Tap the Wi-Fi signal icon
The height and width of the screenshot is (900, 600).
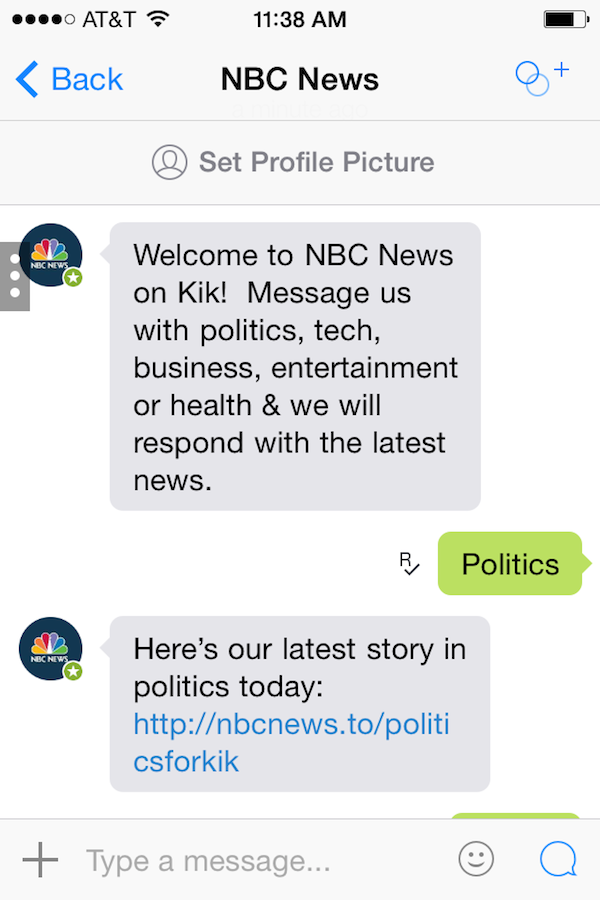pos(157,19)
